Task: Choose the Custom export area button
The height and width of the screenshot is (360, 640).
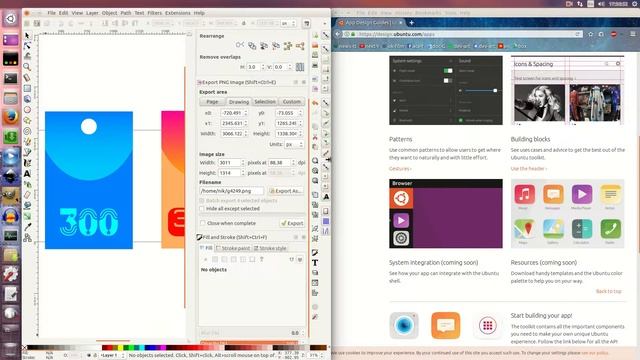Action: (292, 102)
